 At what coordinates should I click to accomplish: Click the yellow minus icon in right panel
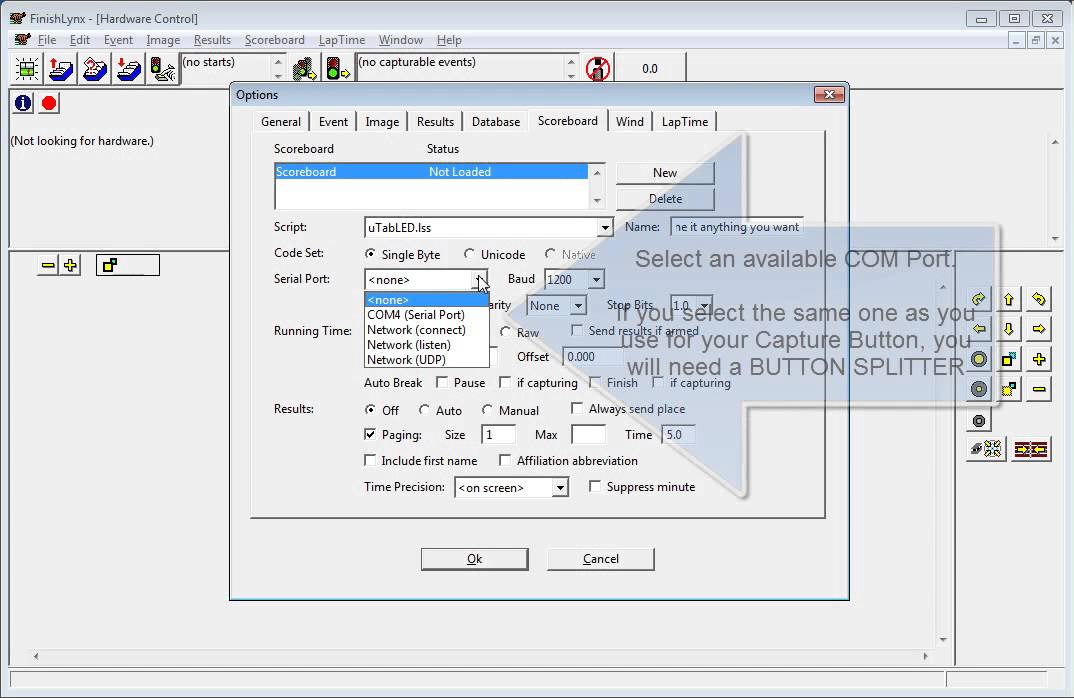pyautogui.click(x=1039, y=390)
